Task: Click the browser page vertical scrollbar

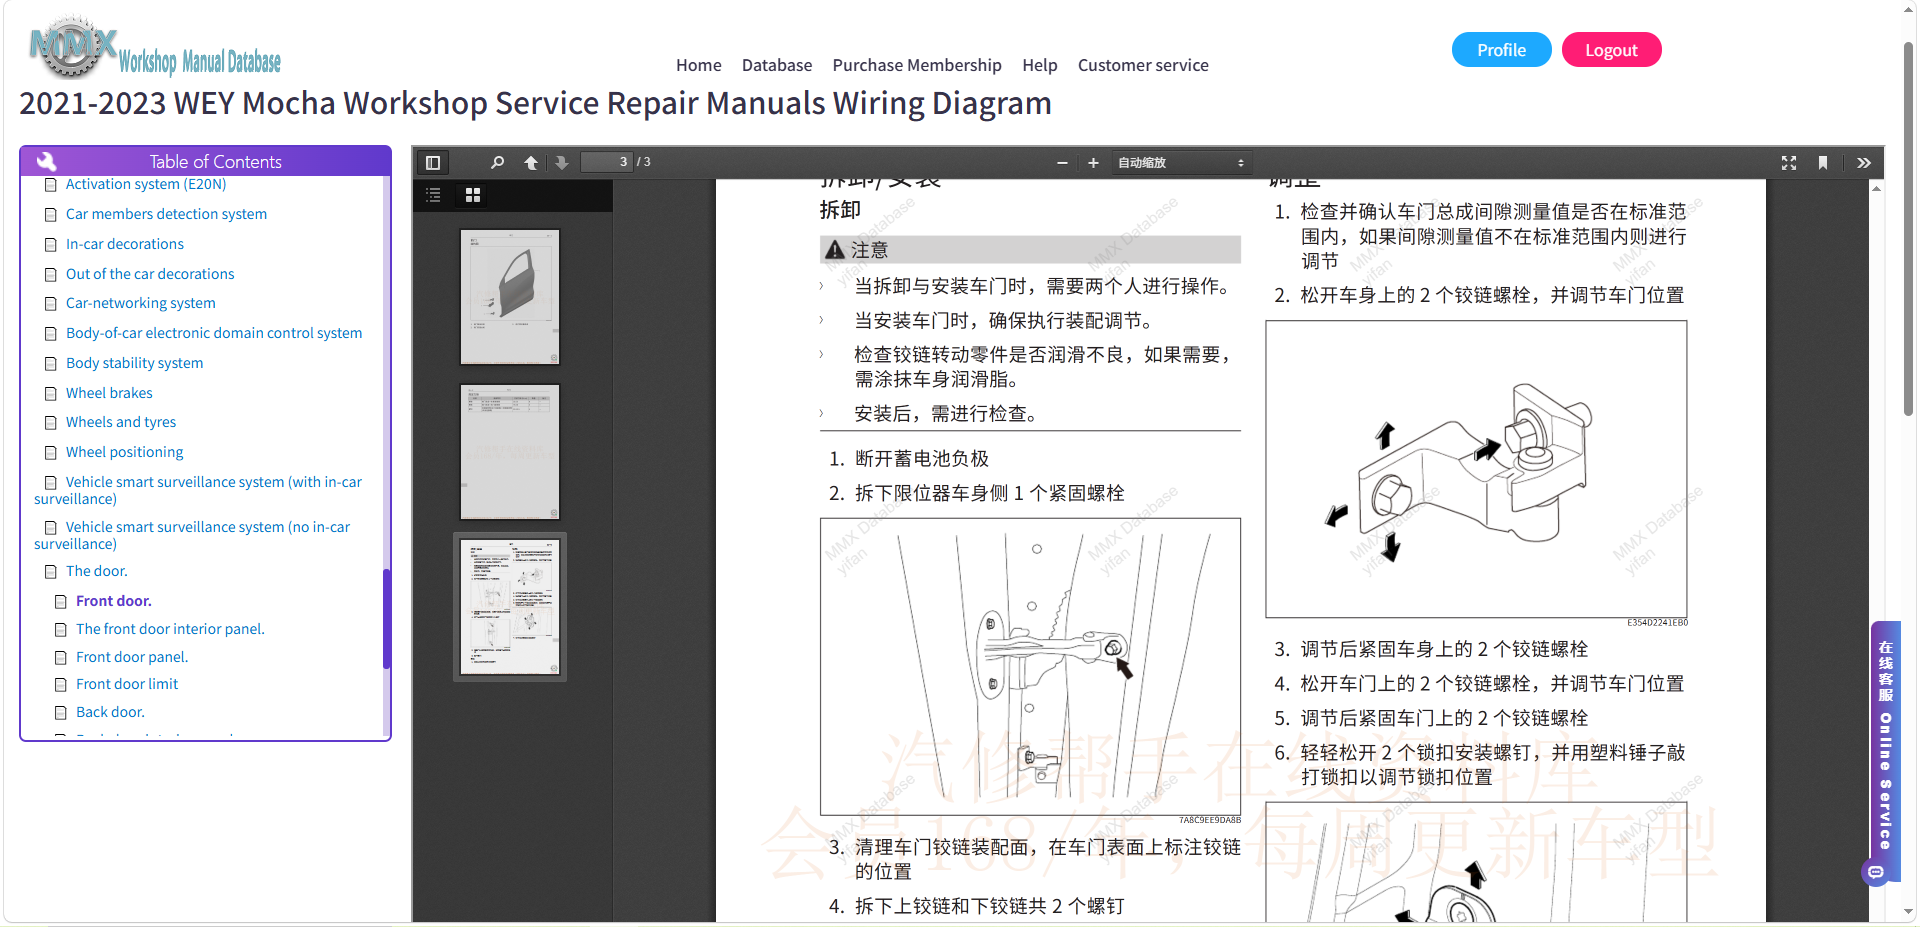Action: (x=1908, y=228)
